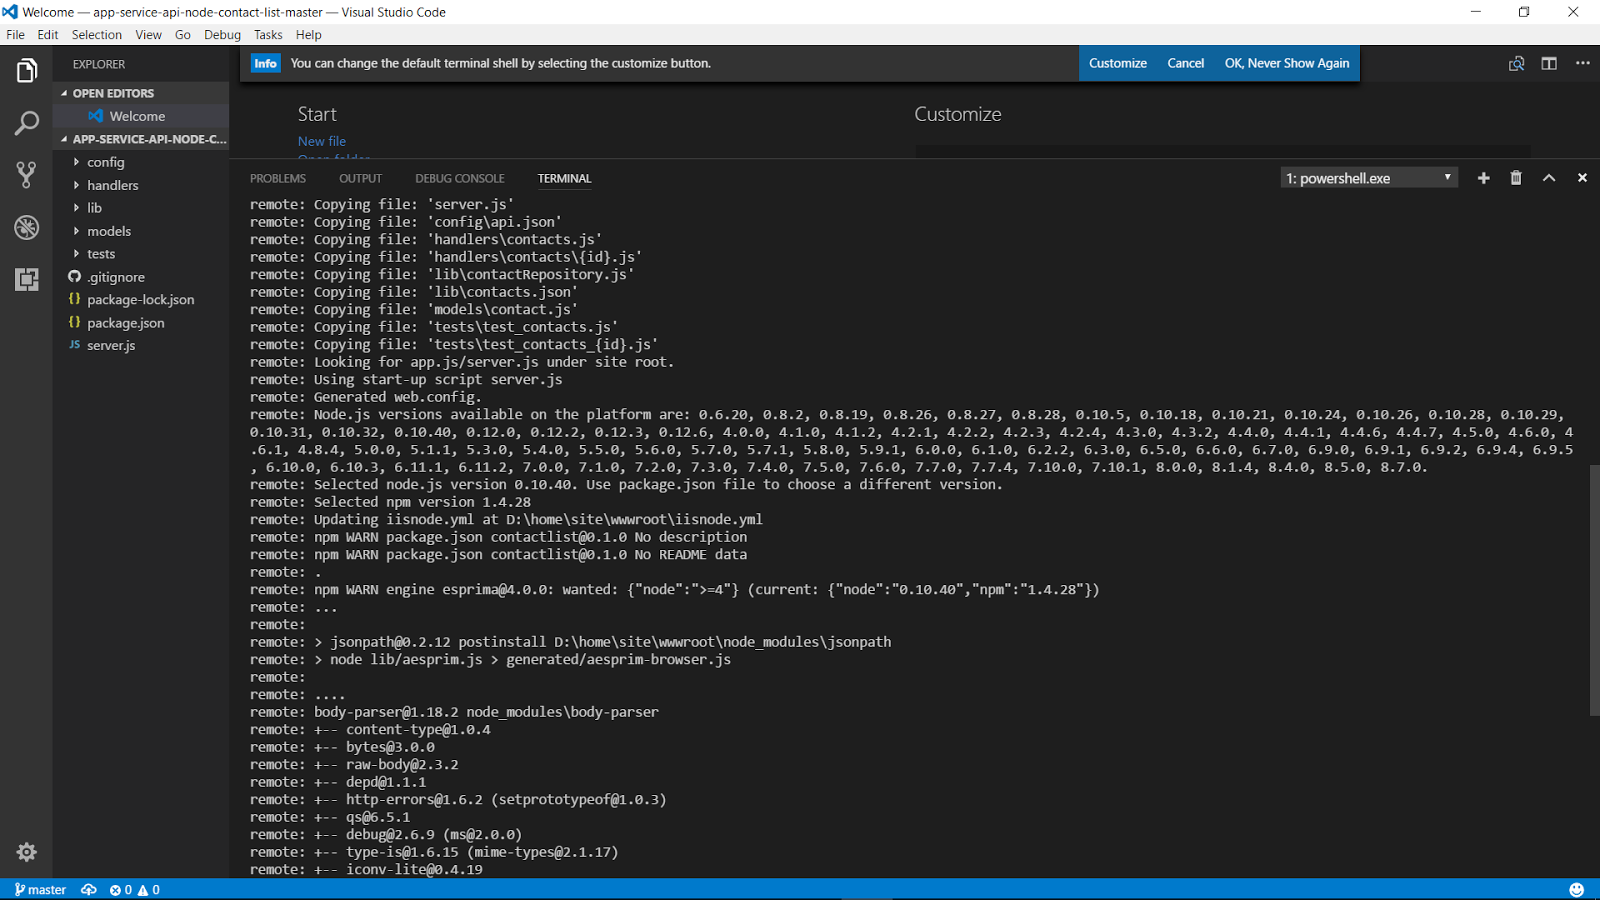Expand the handlers folder
Image resolution: width=1600 pixels, height=900 pixels.
[x=141, y=185]
